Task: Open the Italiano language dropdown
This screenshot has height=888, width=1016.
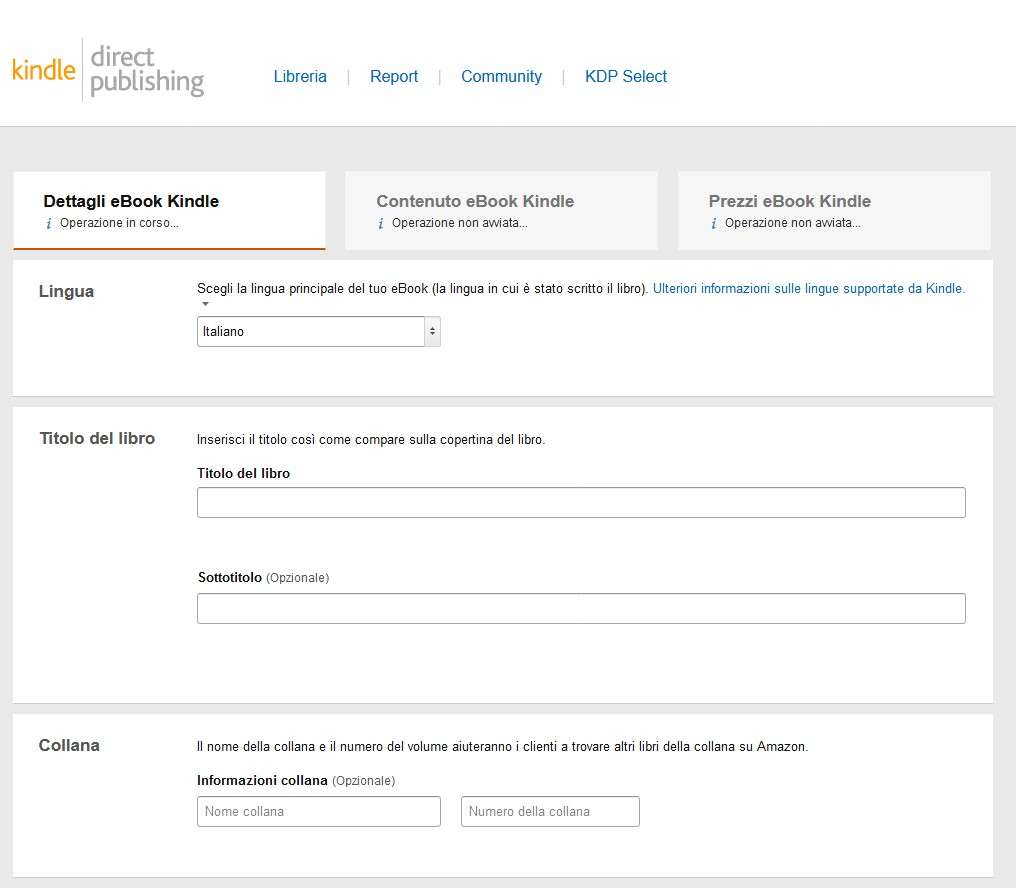Action: coord(310,332)
